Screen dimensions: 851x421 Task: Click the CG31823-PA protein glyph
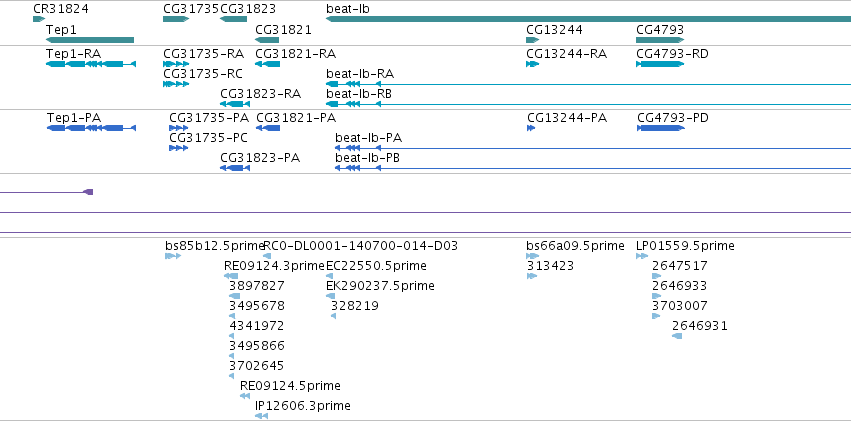pos(235,168)
